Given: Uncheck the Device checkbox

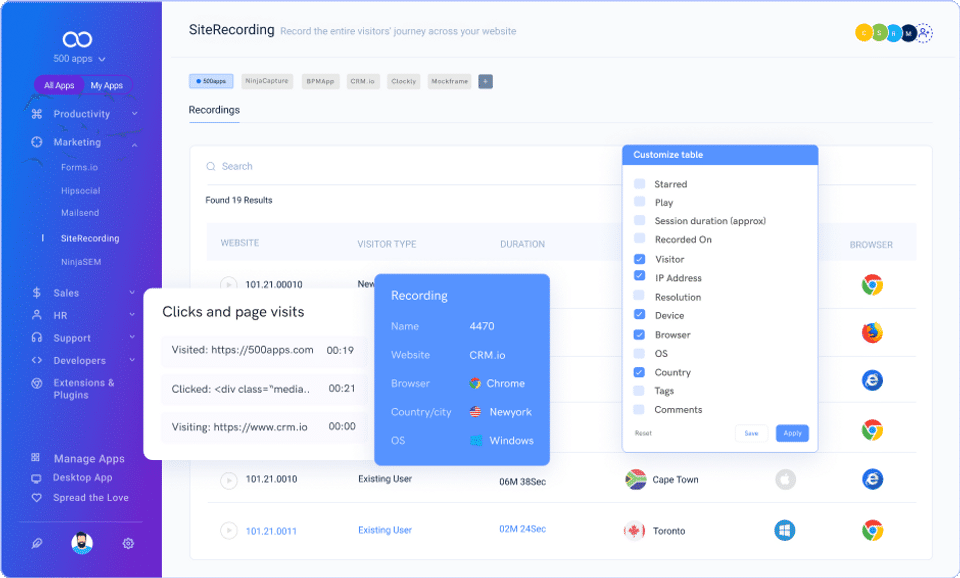Looking at the screenshot, I should [x=639, y=314].
